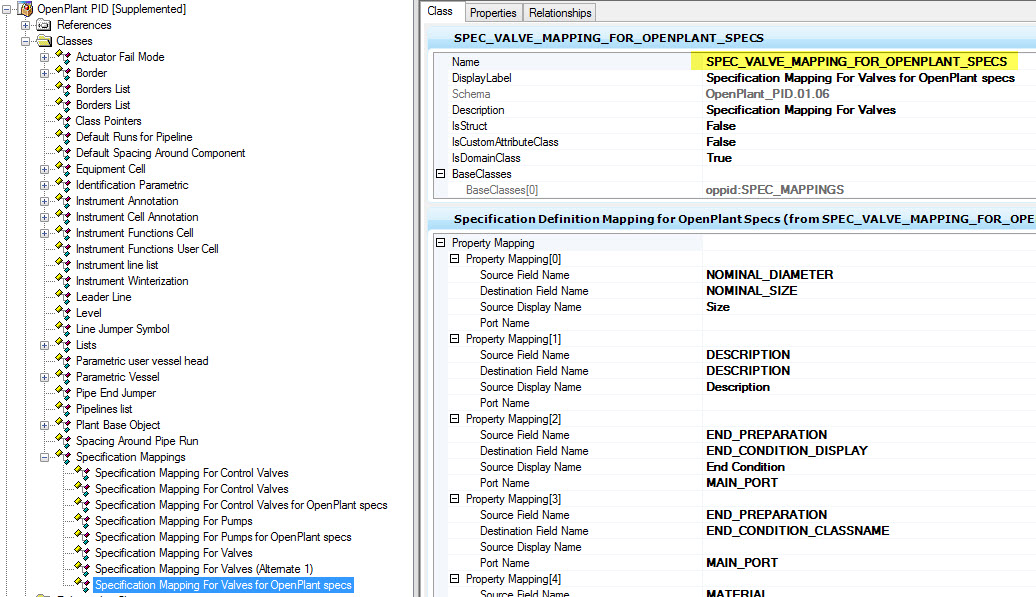This screenshot has width=1036, height=597.
Task: Click the Parametric Vessel class icon
Action: click(x=63, y=377)
